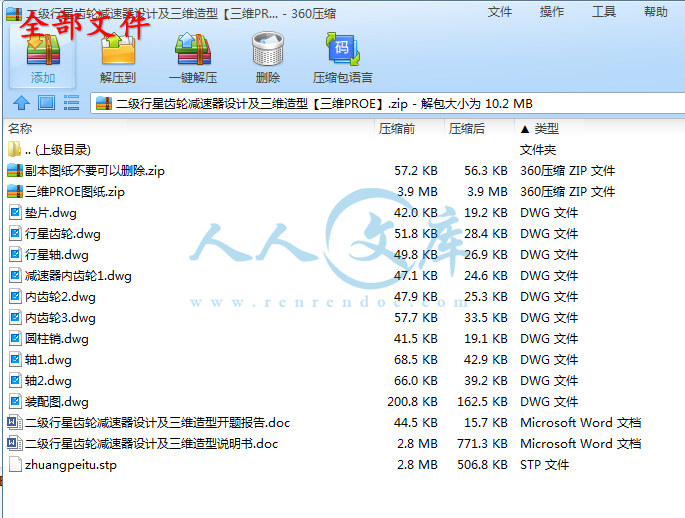Select the 轴2.dwg file icon
Image resolution: width=685 pixels, height=518 pixels.
[x=15, y=380]
